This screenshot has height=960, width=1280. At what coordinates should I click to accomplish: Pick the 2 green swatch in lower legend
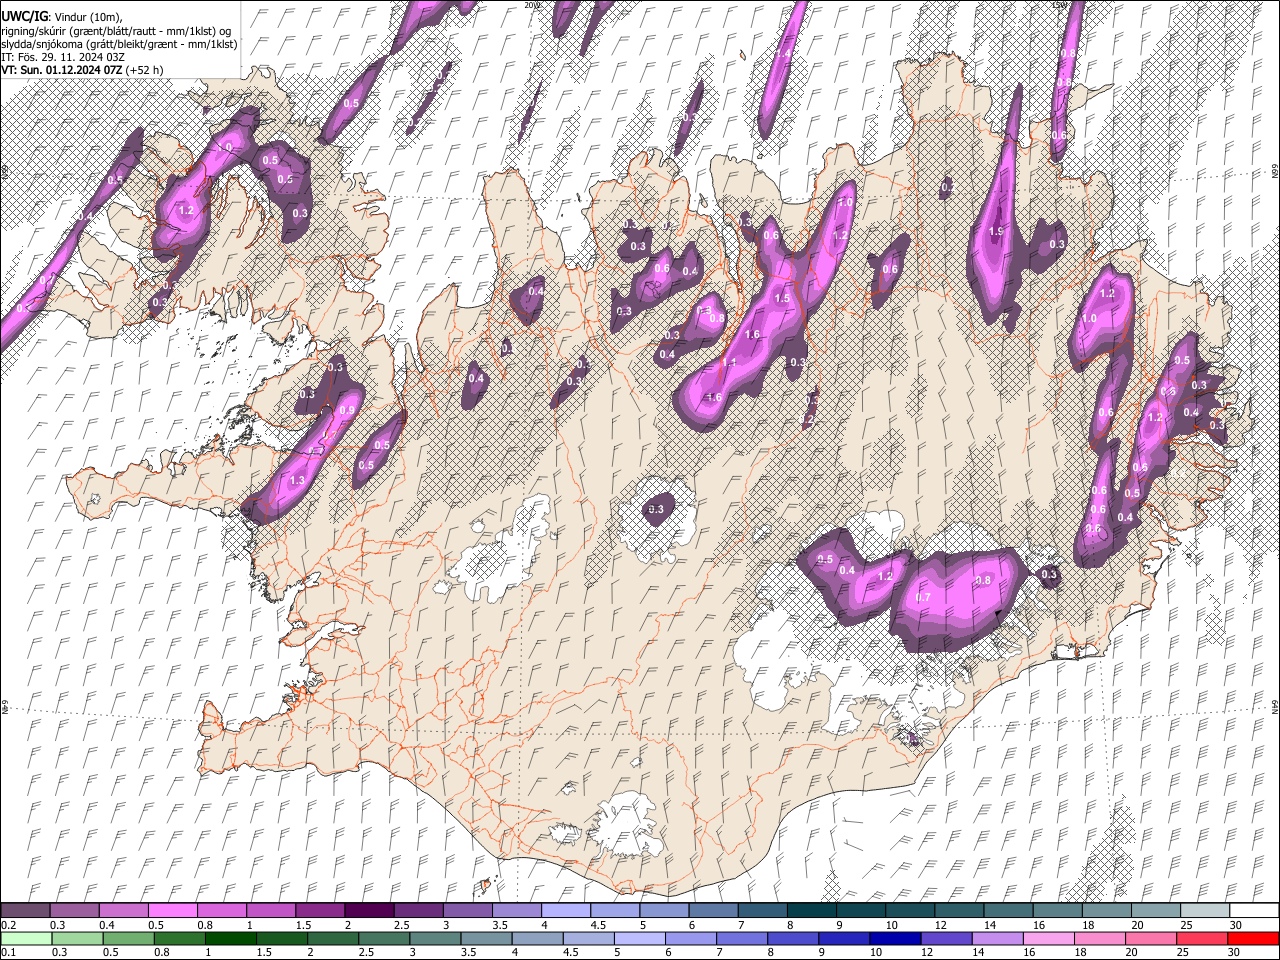332,939
